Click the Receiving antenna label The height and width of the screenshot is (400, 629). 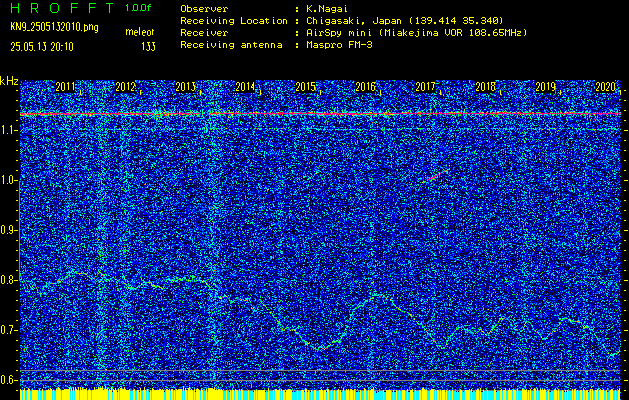tap(231, 45)
